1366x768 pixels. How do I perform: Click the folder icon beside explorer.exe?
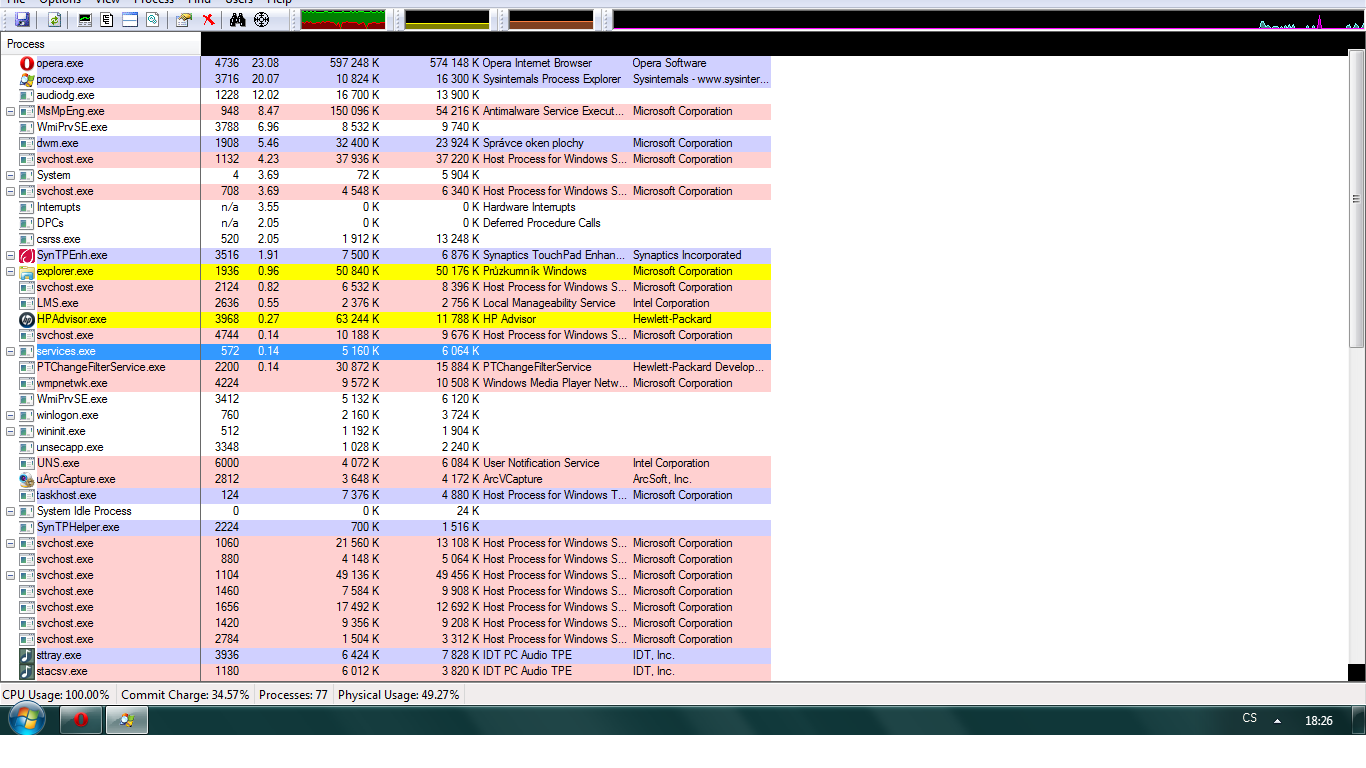point(27,271)
